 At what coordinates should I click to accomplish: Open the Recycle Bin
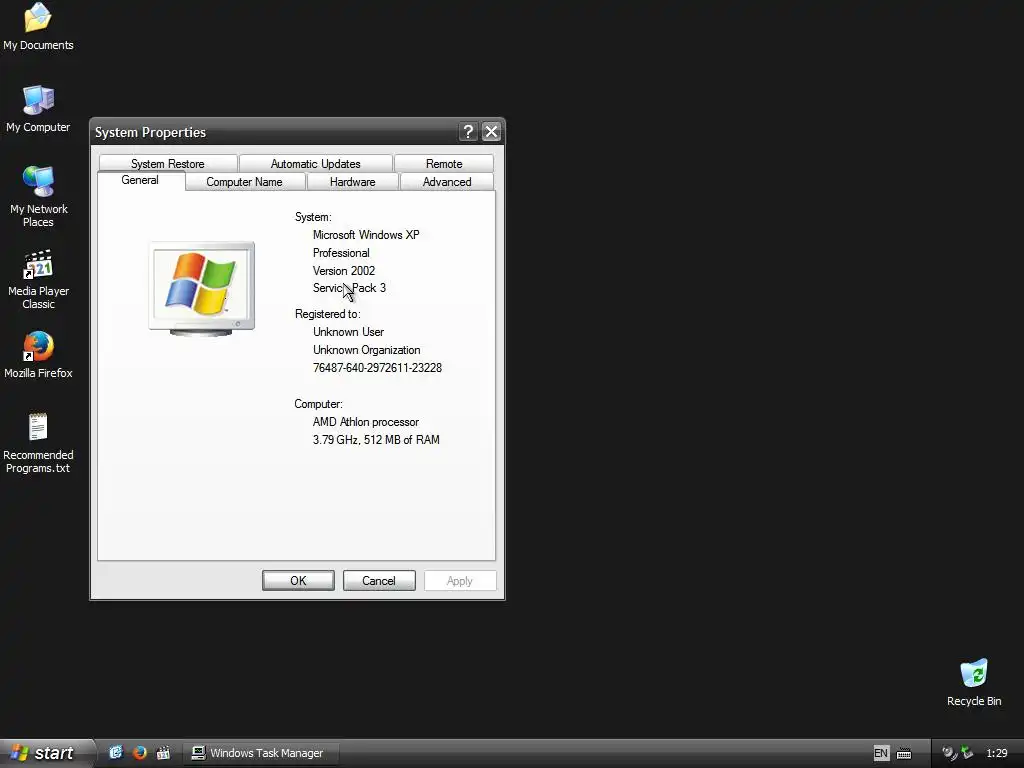pos(974,682)
